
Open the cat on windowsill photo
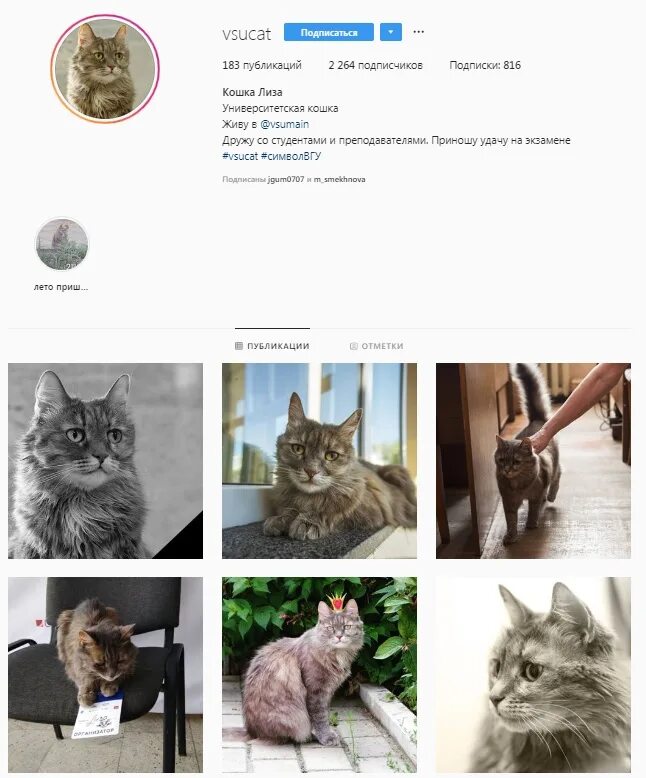coord(319,460)
